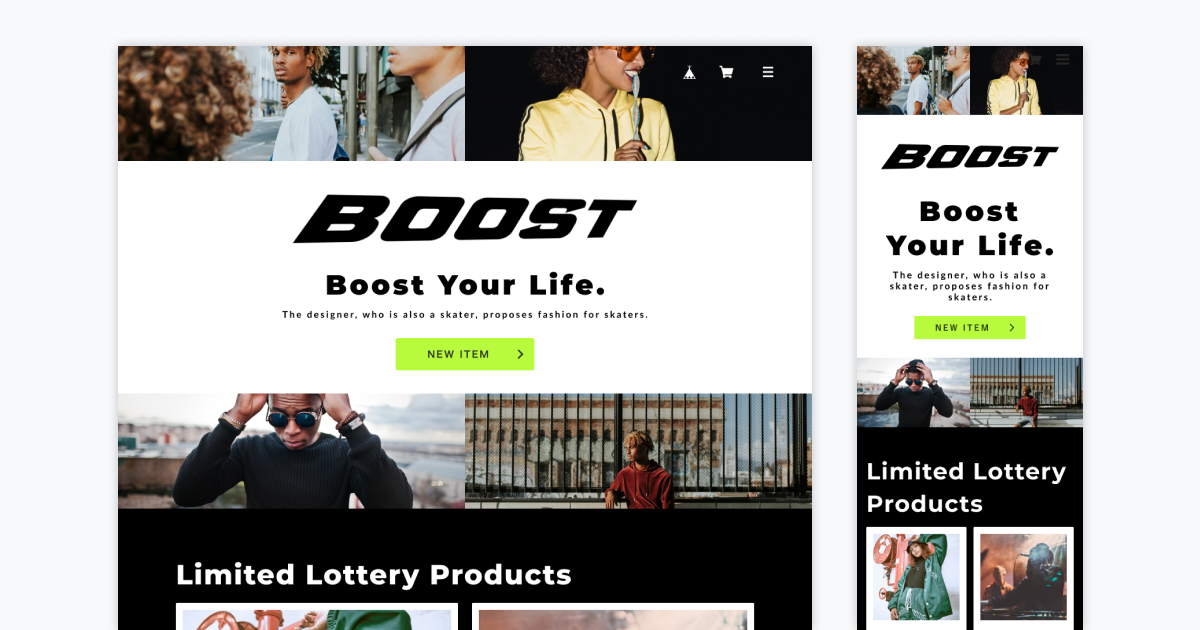Open the first lottery product card on desktop
Screen dimensions: 1200x630
point(317,616)
